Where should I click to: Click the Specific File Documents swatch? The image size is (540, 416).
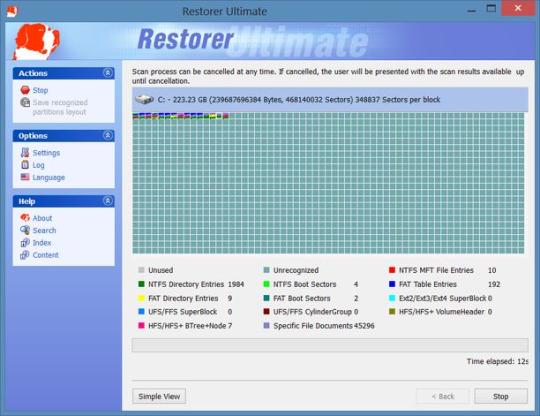pyautogui.click(x=266, y=325)
